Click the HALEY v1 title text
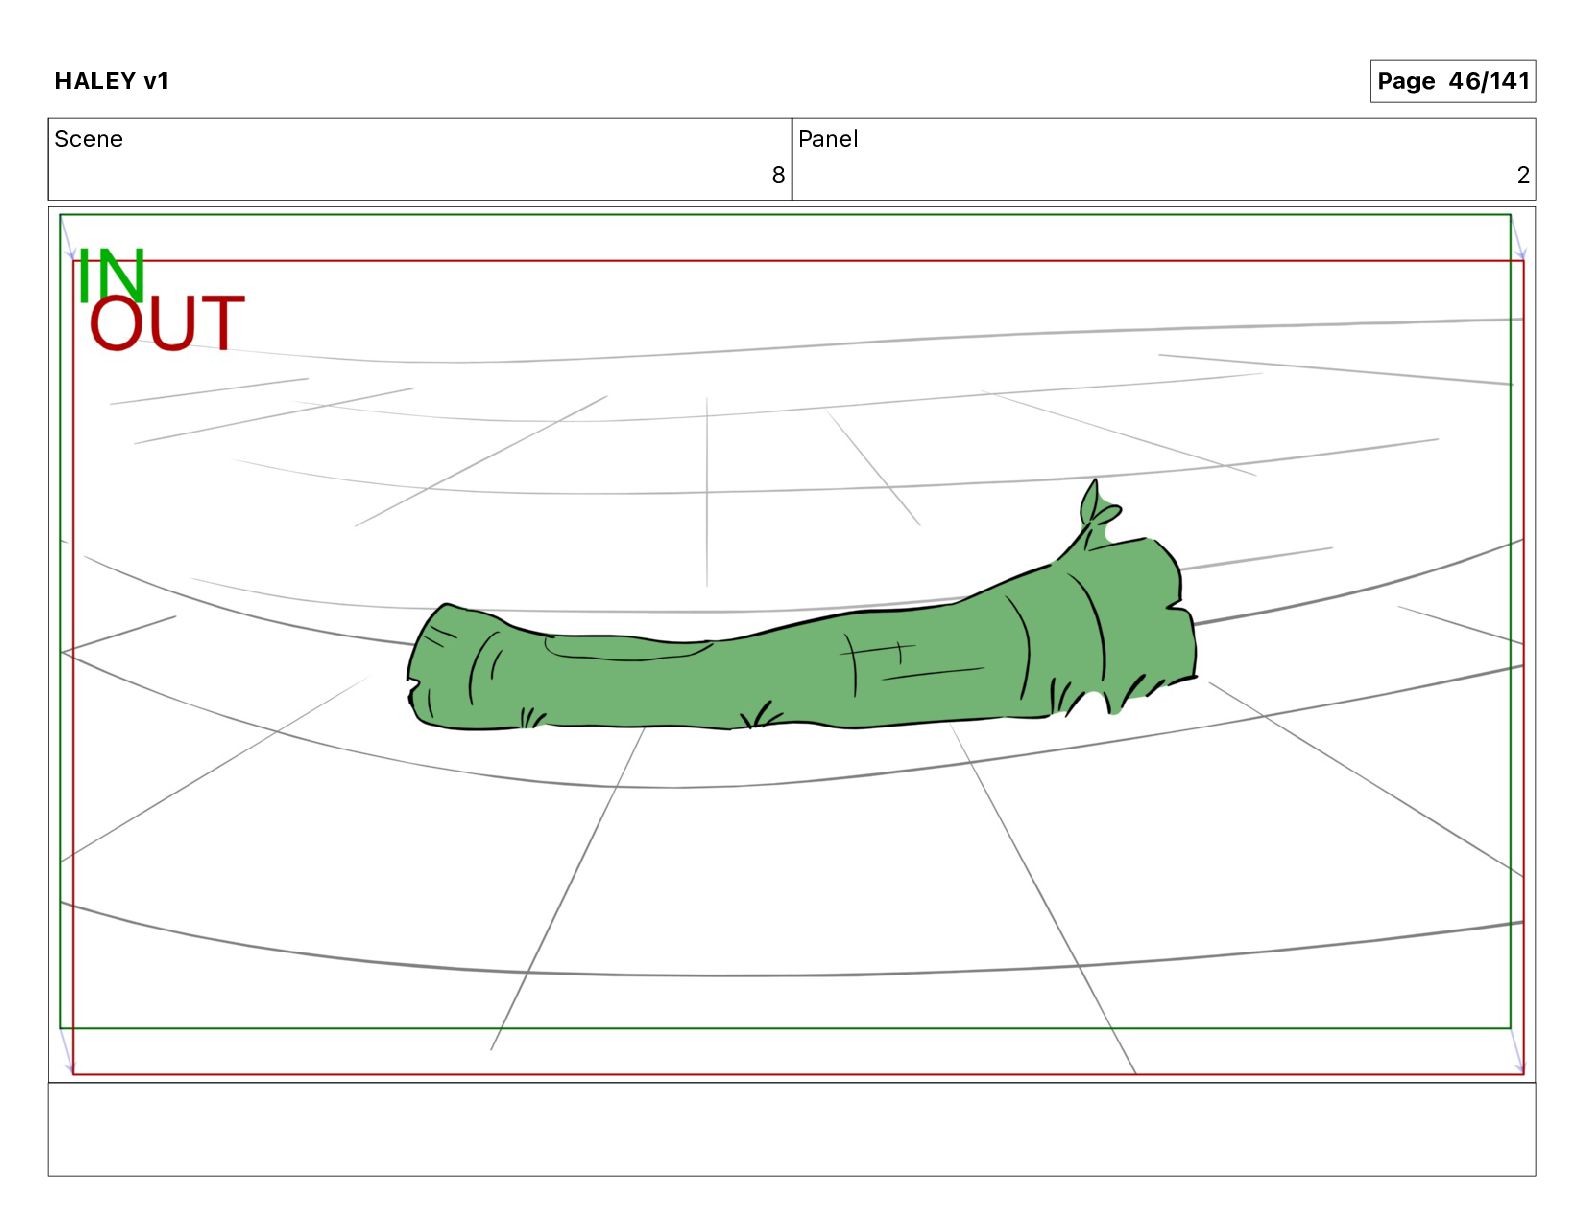Screen dimensions: 1584x1224 (x=112, y=81)
